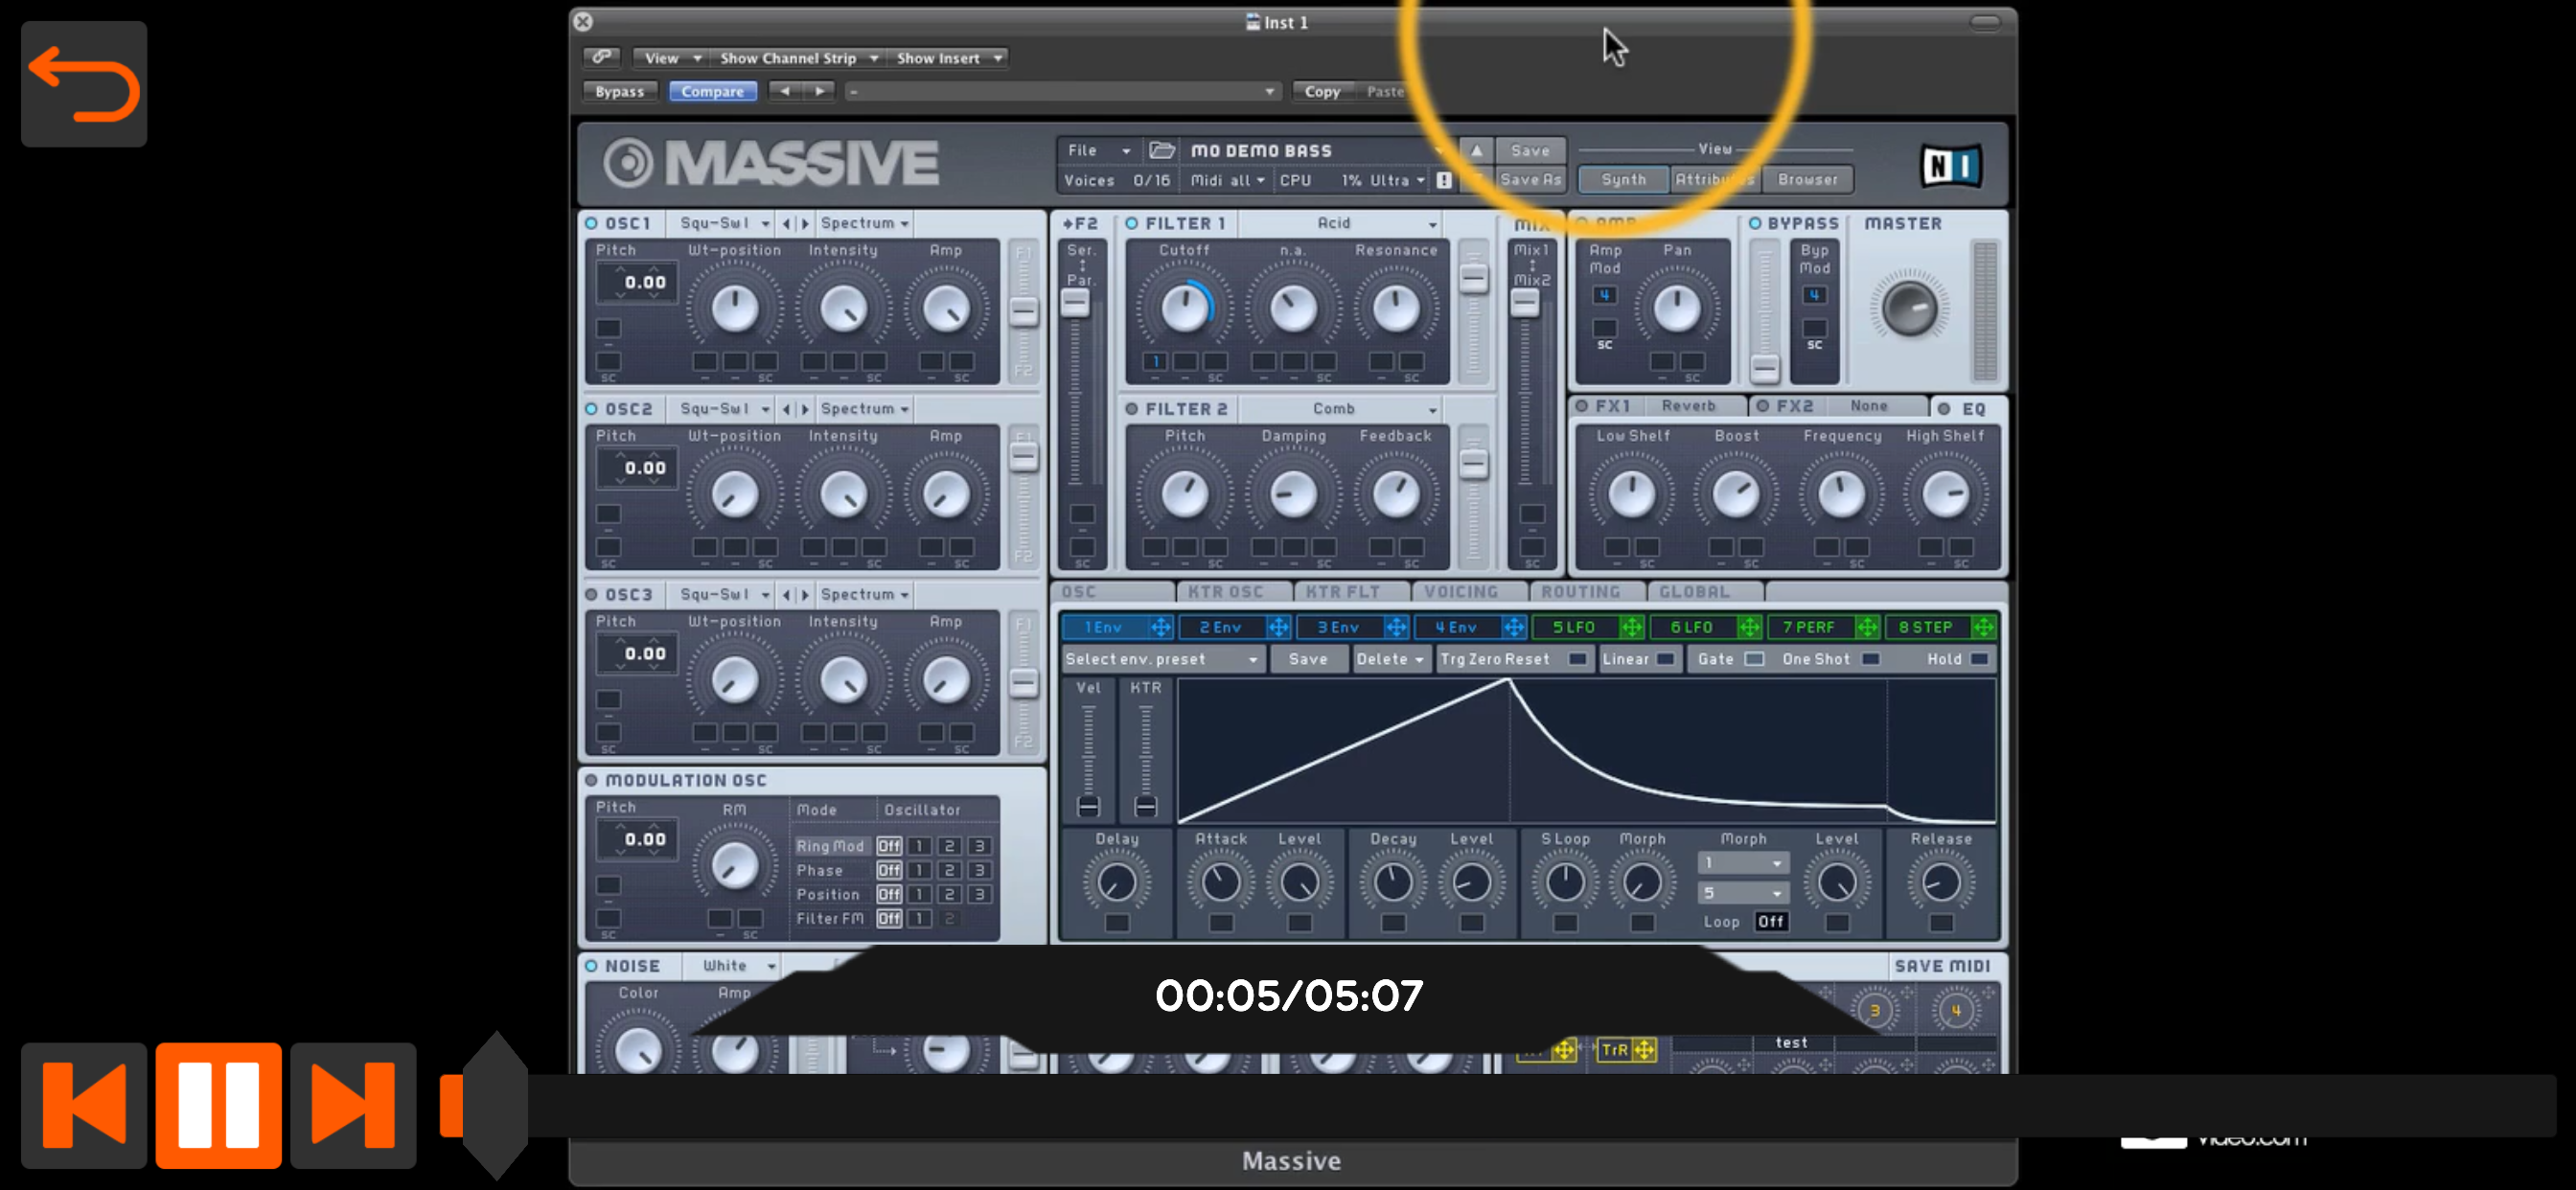Click the Save As button
Viewport: 2576px width, 1190px height.
pyautogui.click(x=1530, y=179)
